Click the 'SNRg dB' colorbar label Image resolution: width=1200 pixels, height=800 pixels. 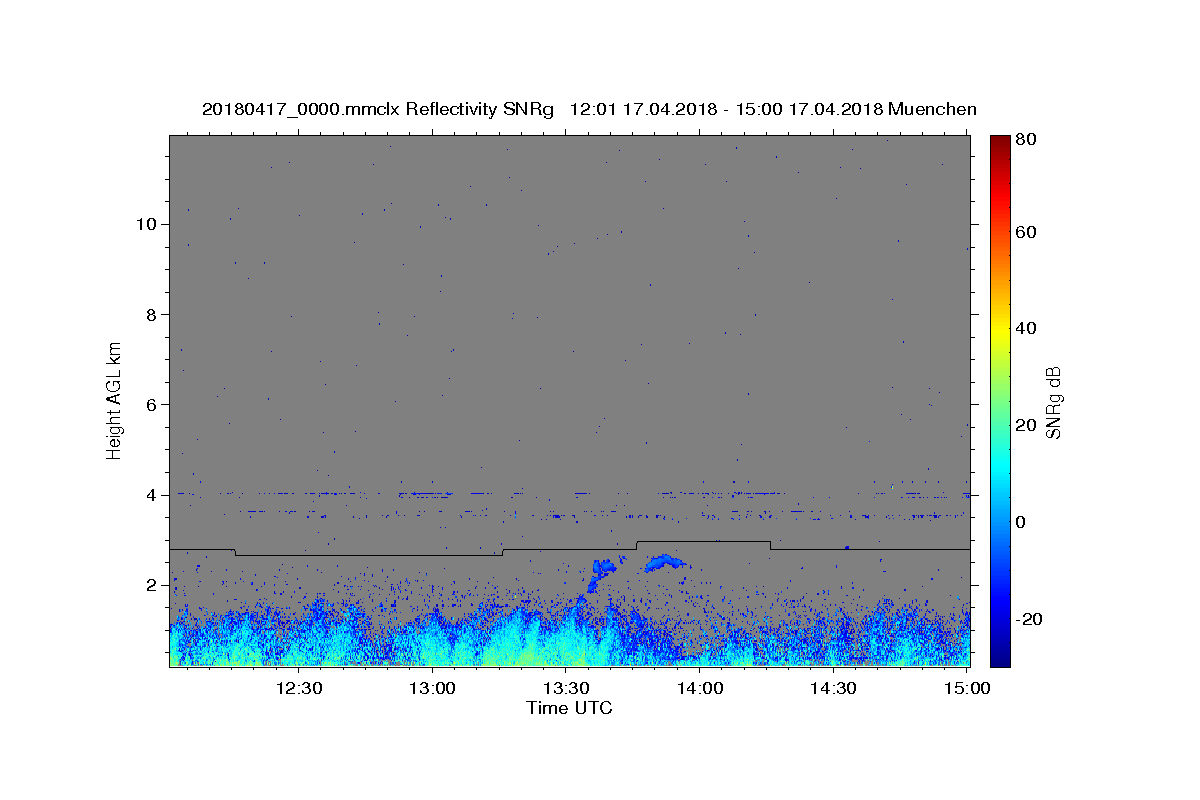click(1053, 402)
